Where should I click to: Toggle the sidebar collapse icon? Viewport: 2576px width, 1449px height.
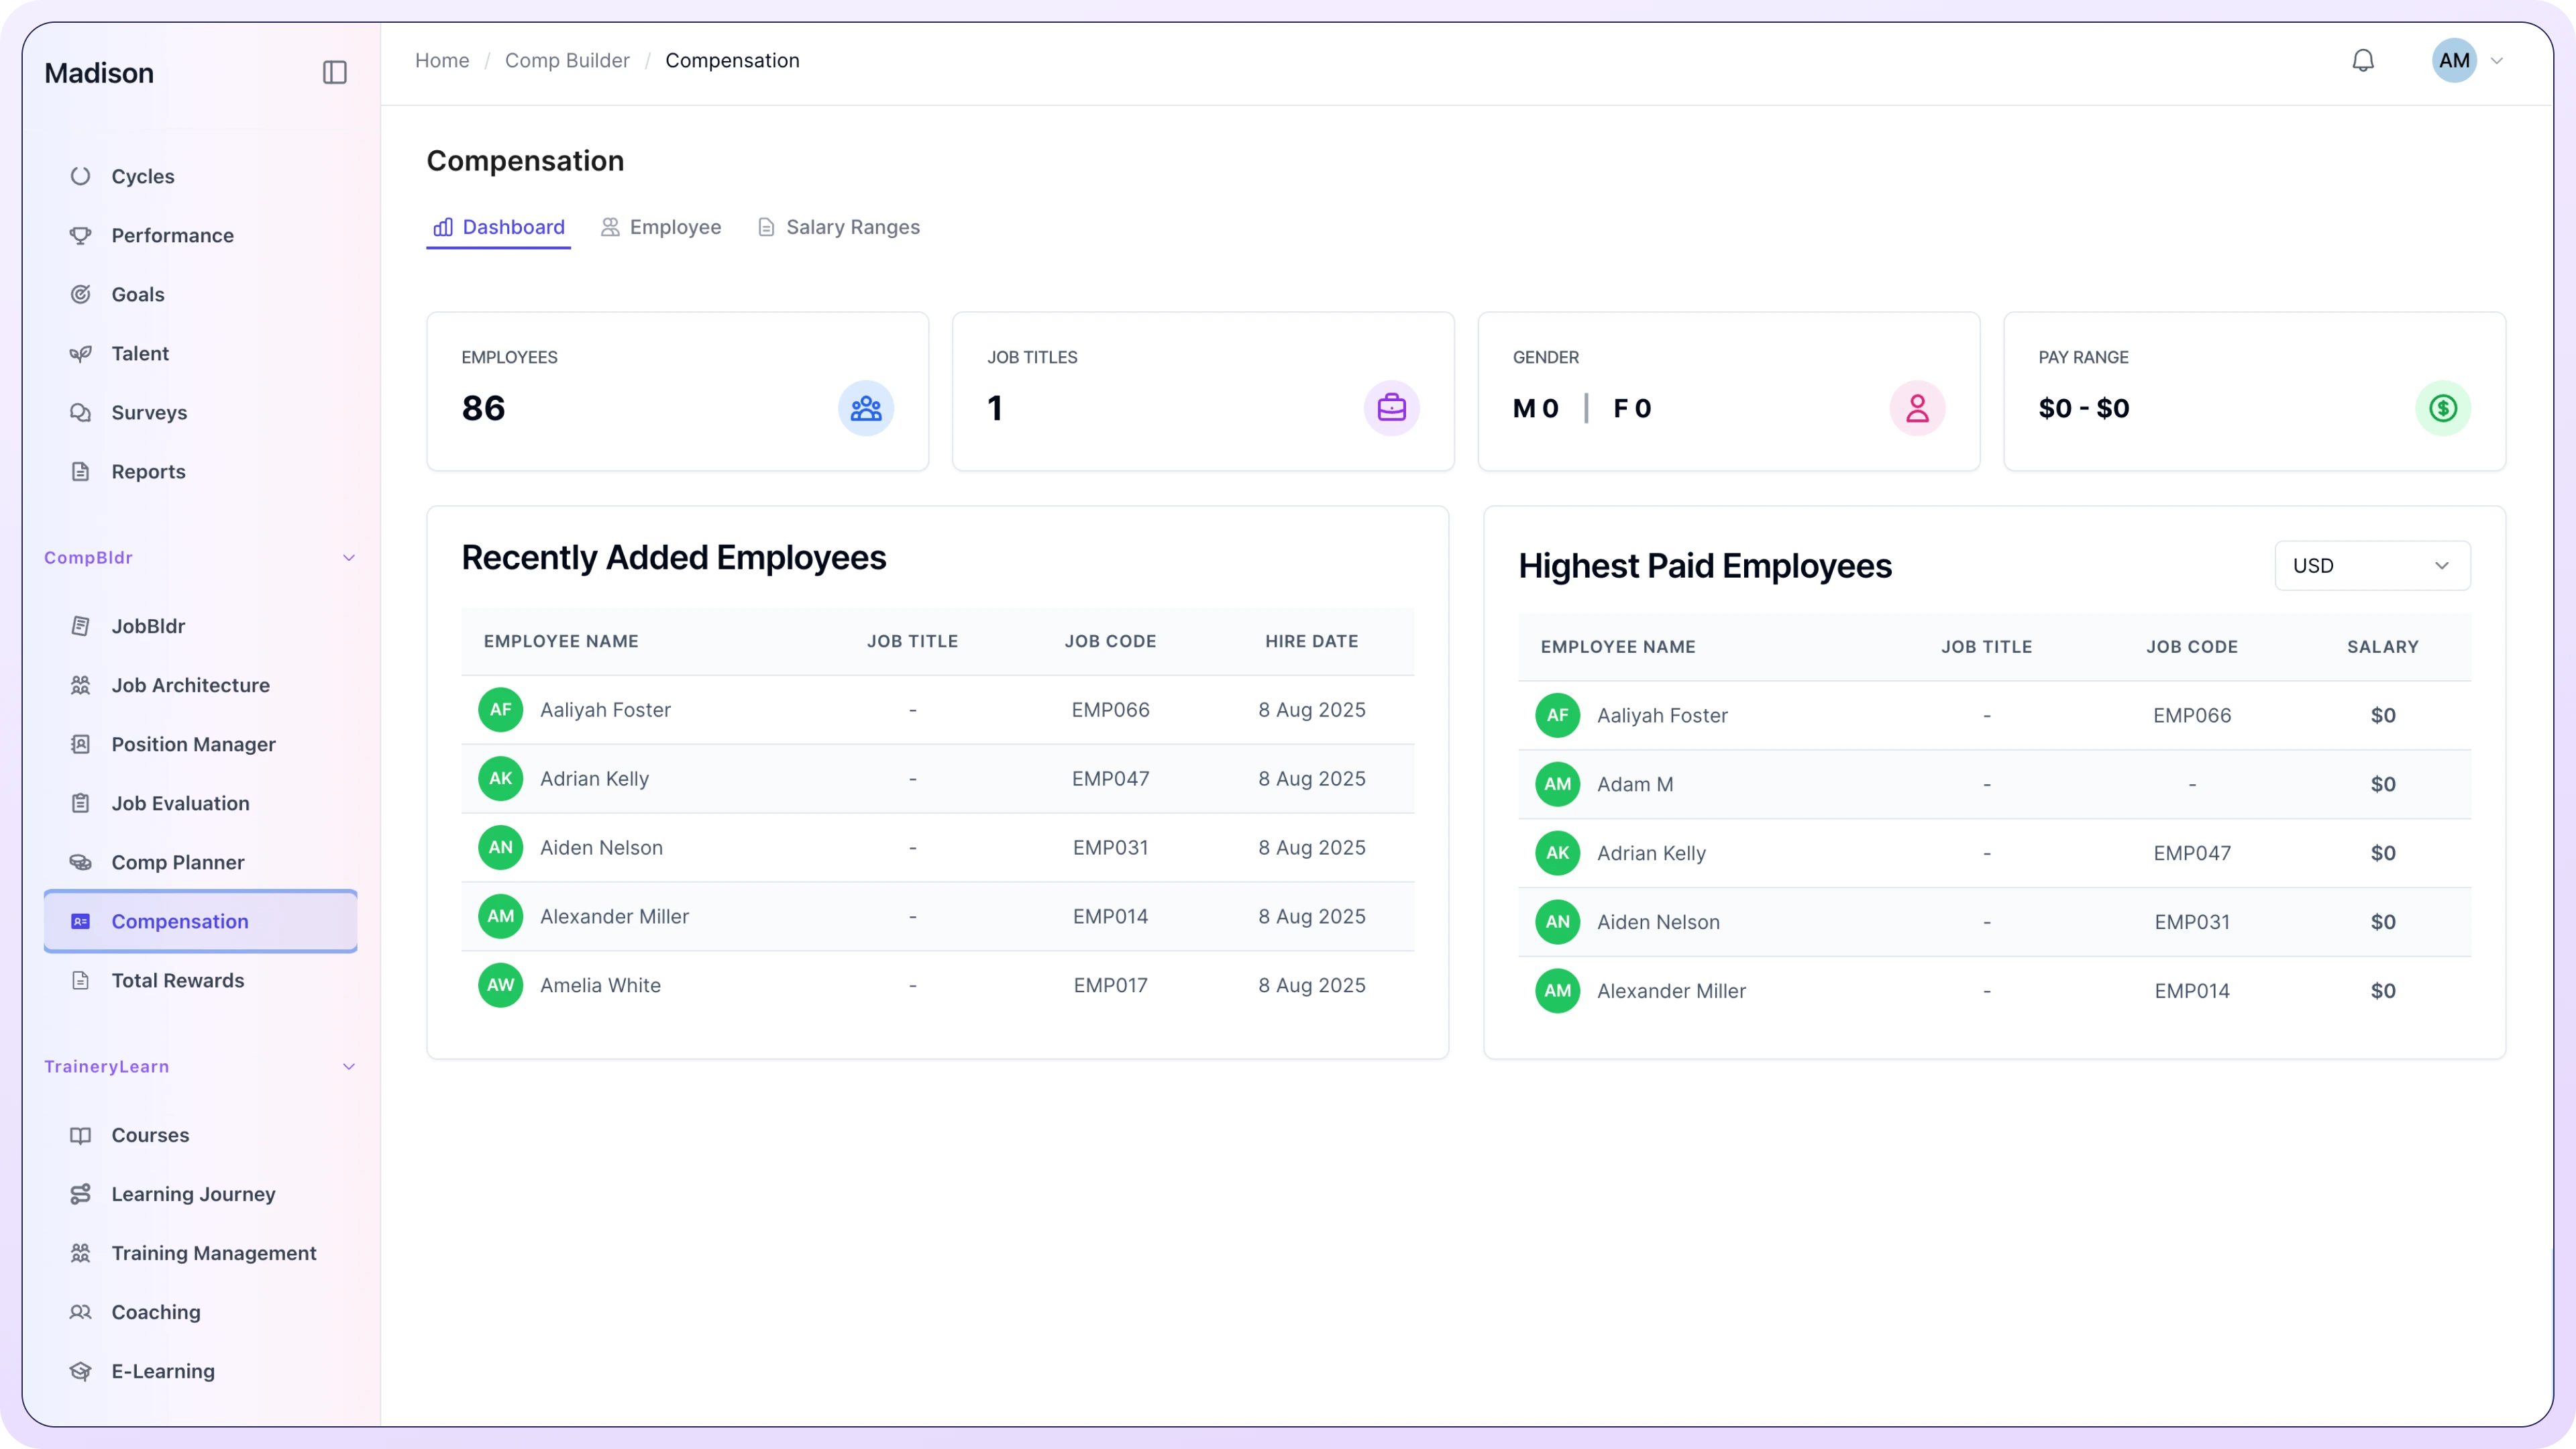pos(334,72)
